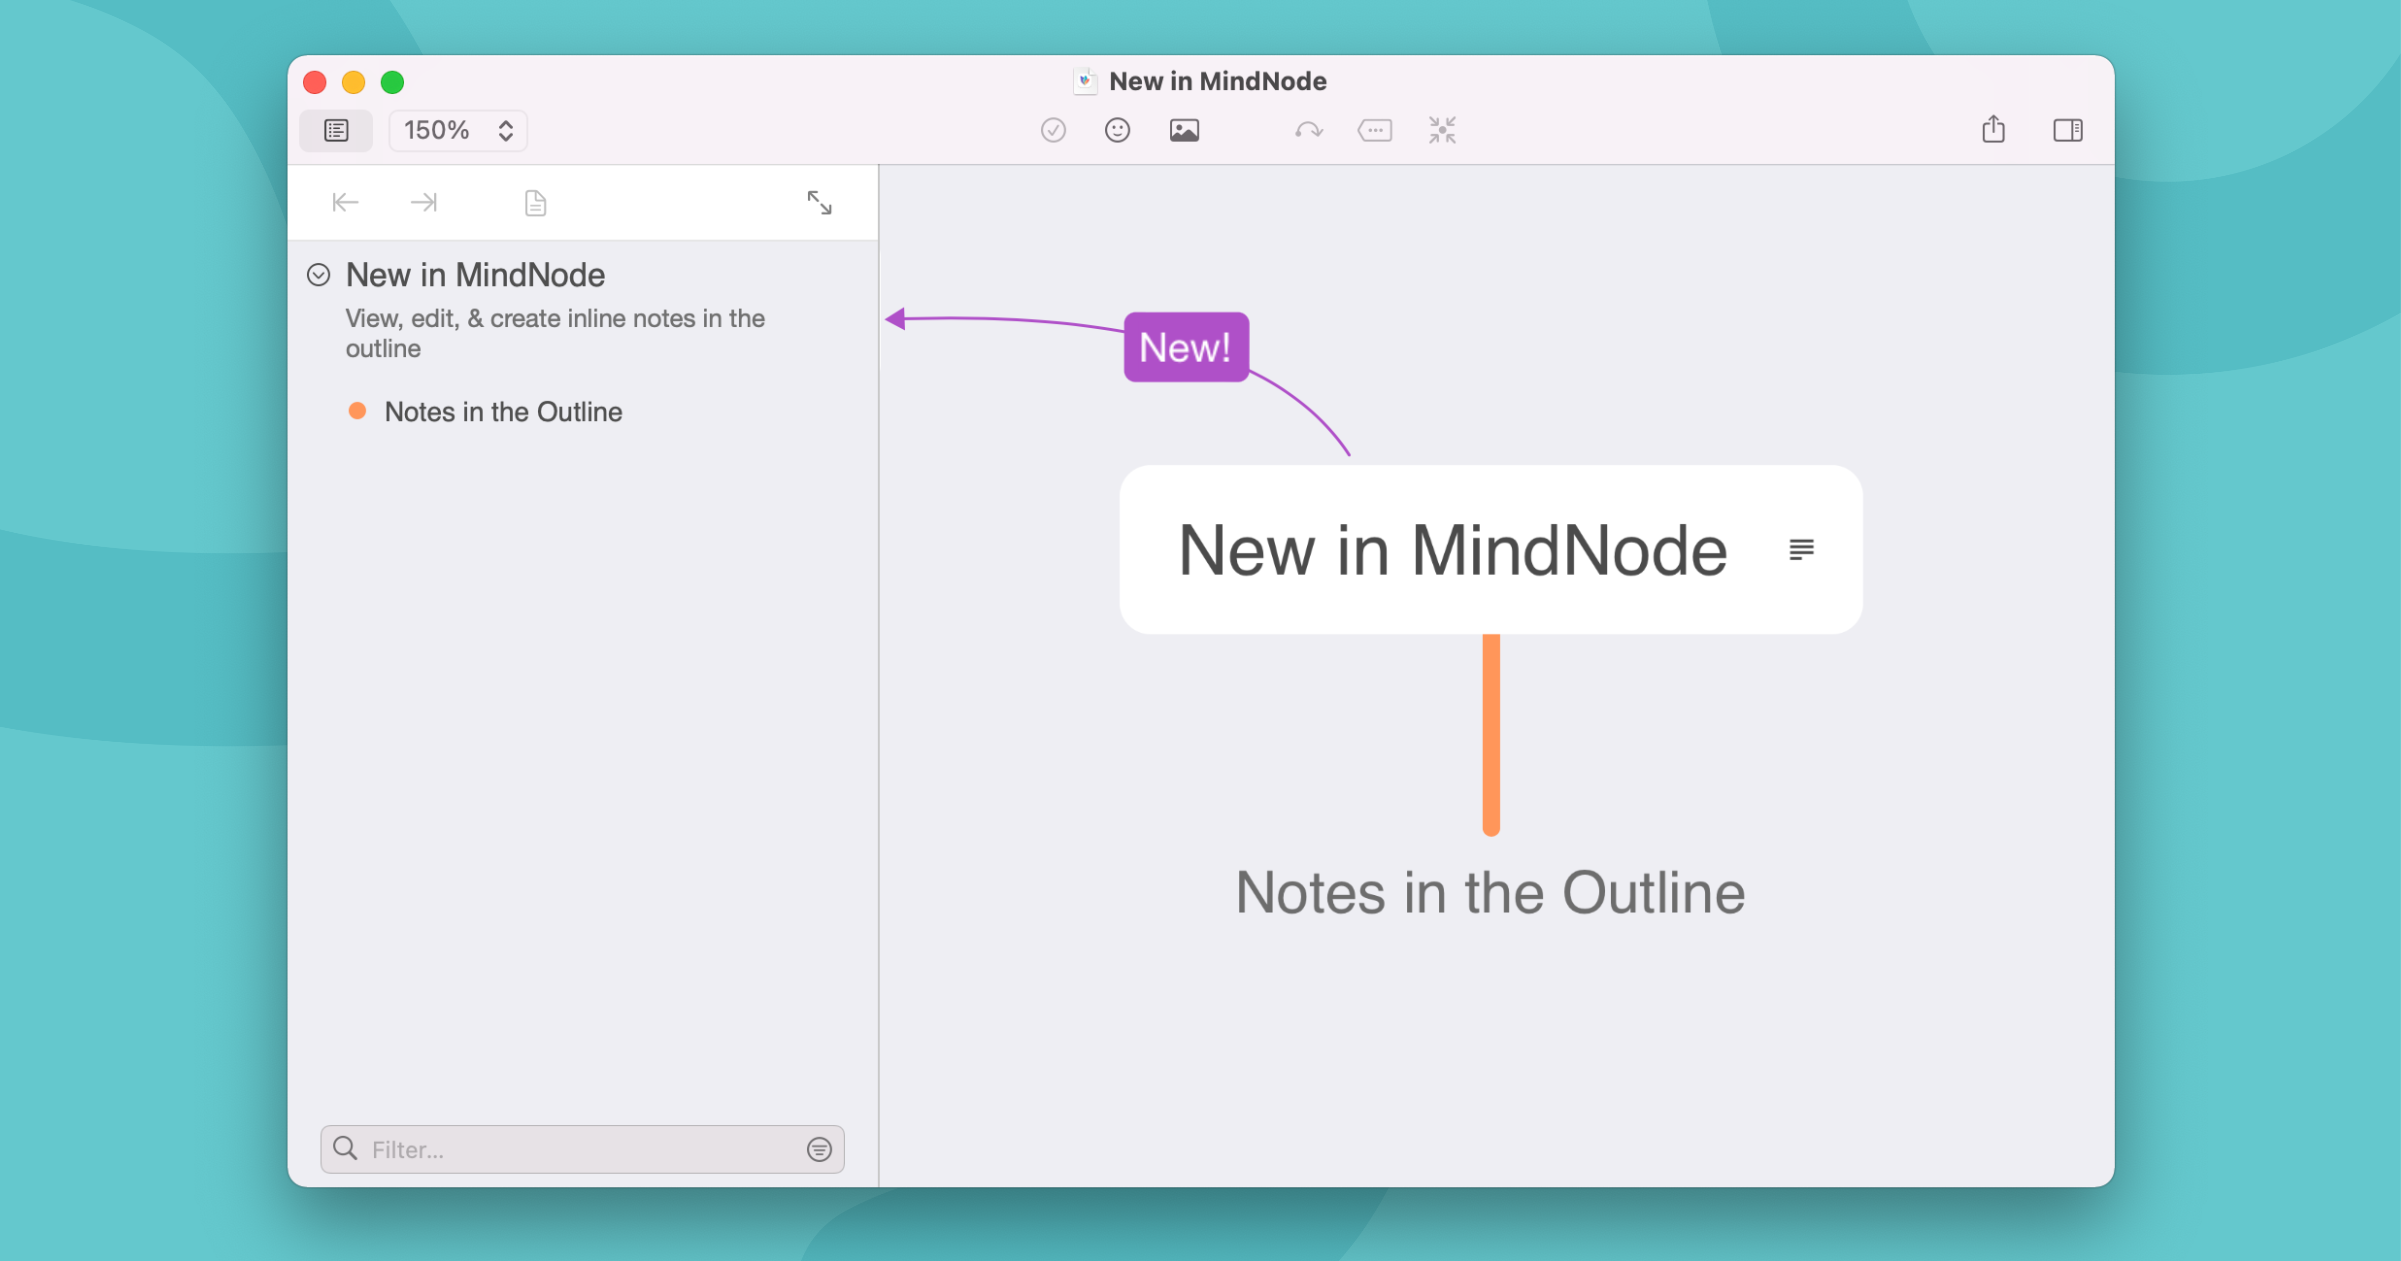
Task: Minimize the MindNode window
Action: [x=353, y=82]
